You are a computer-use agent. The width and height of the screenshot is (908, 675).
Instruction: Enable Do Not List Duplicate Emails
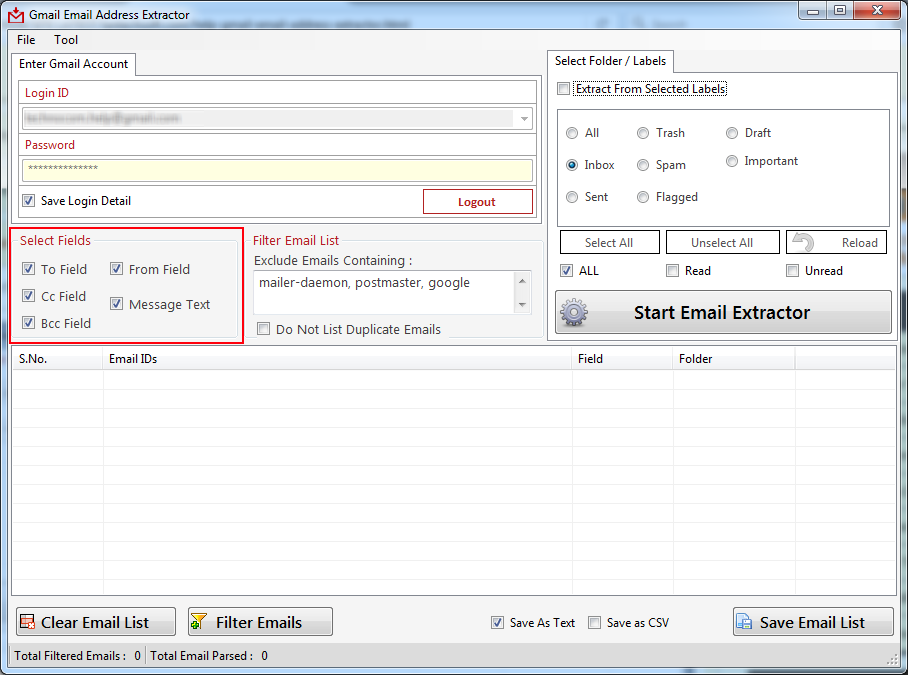click(263, 329)
